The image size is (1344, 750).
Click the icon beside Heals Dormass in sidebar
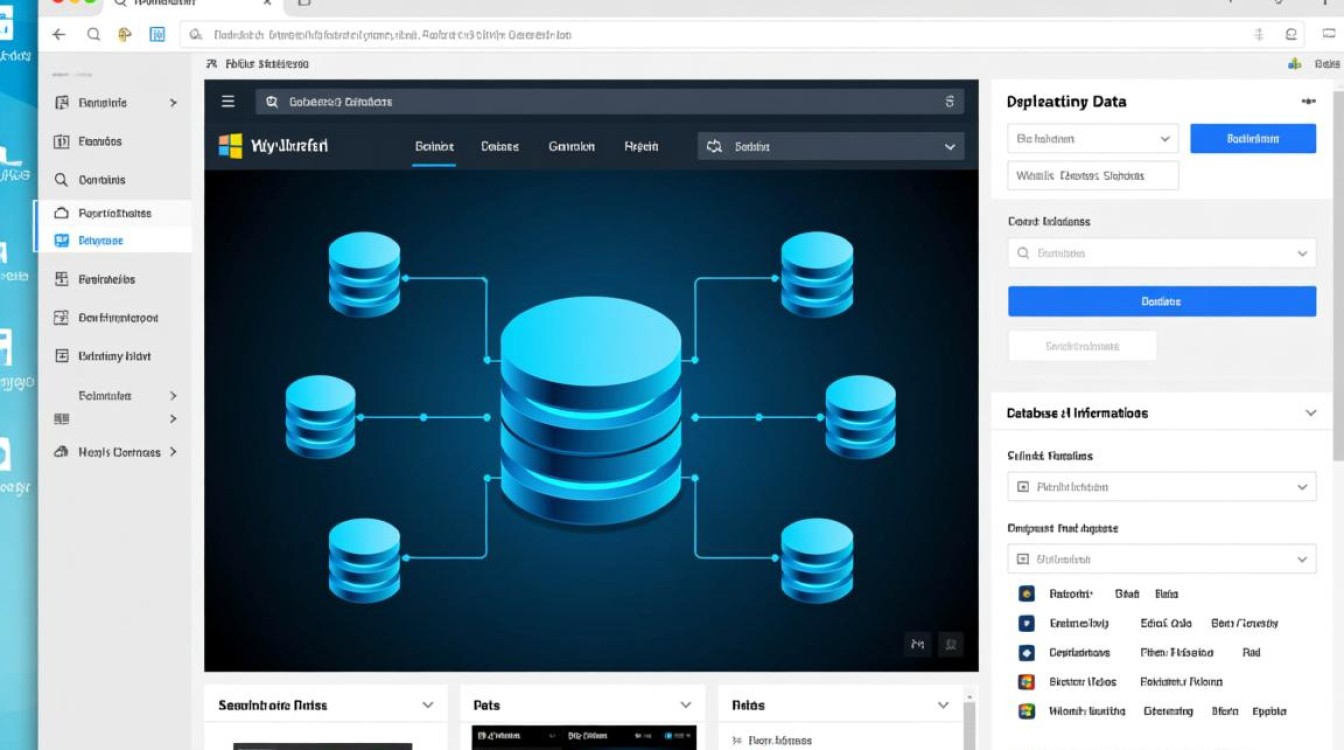click(61, 452)
